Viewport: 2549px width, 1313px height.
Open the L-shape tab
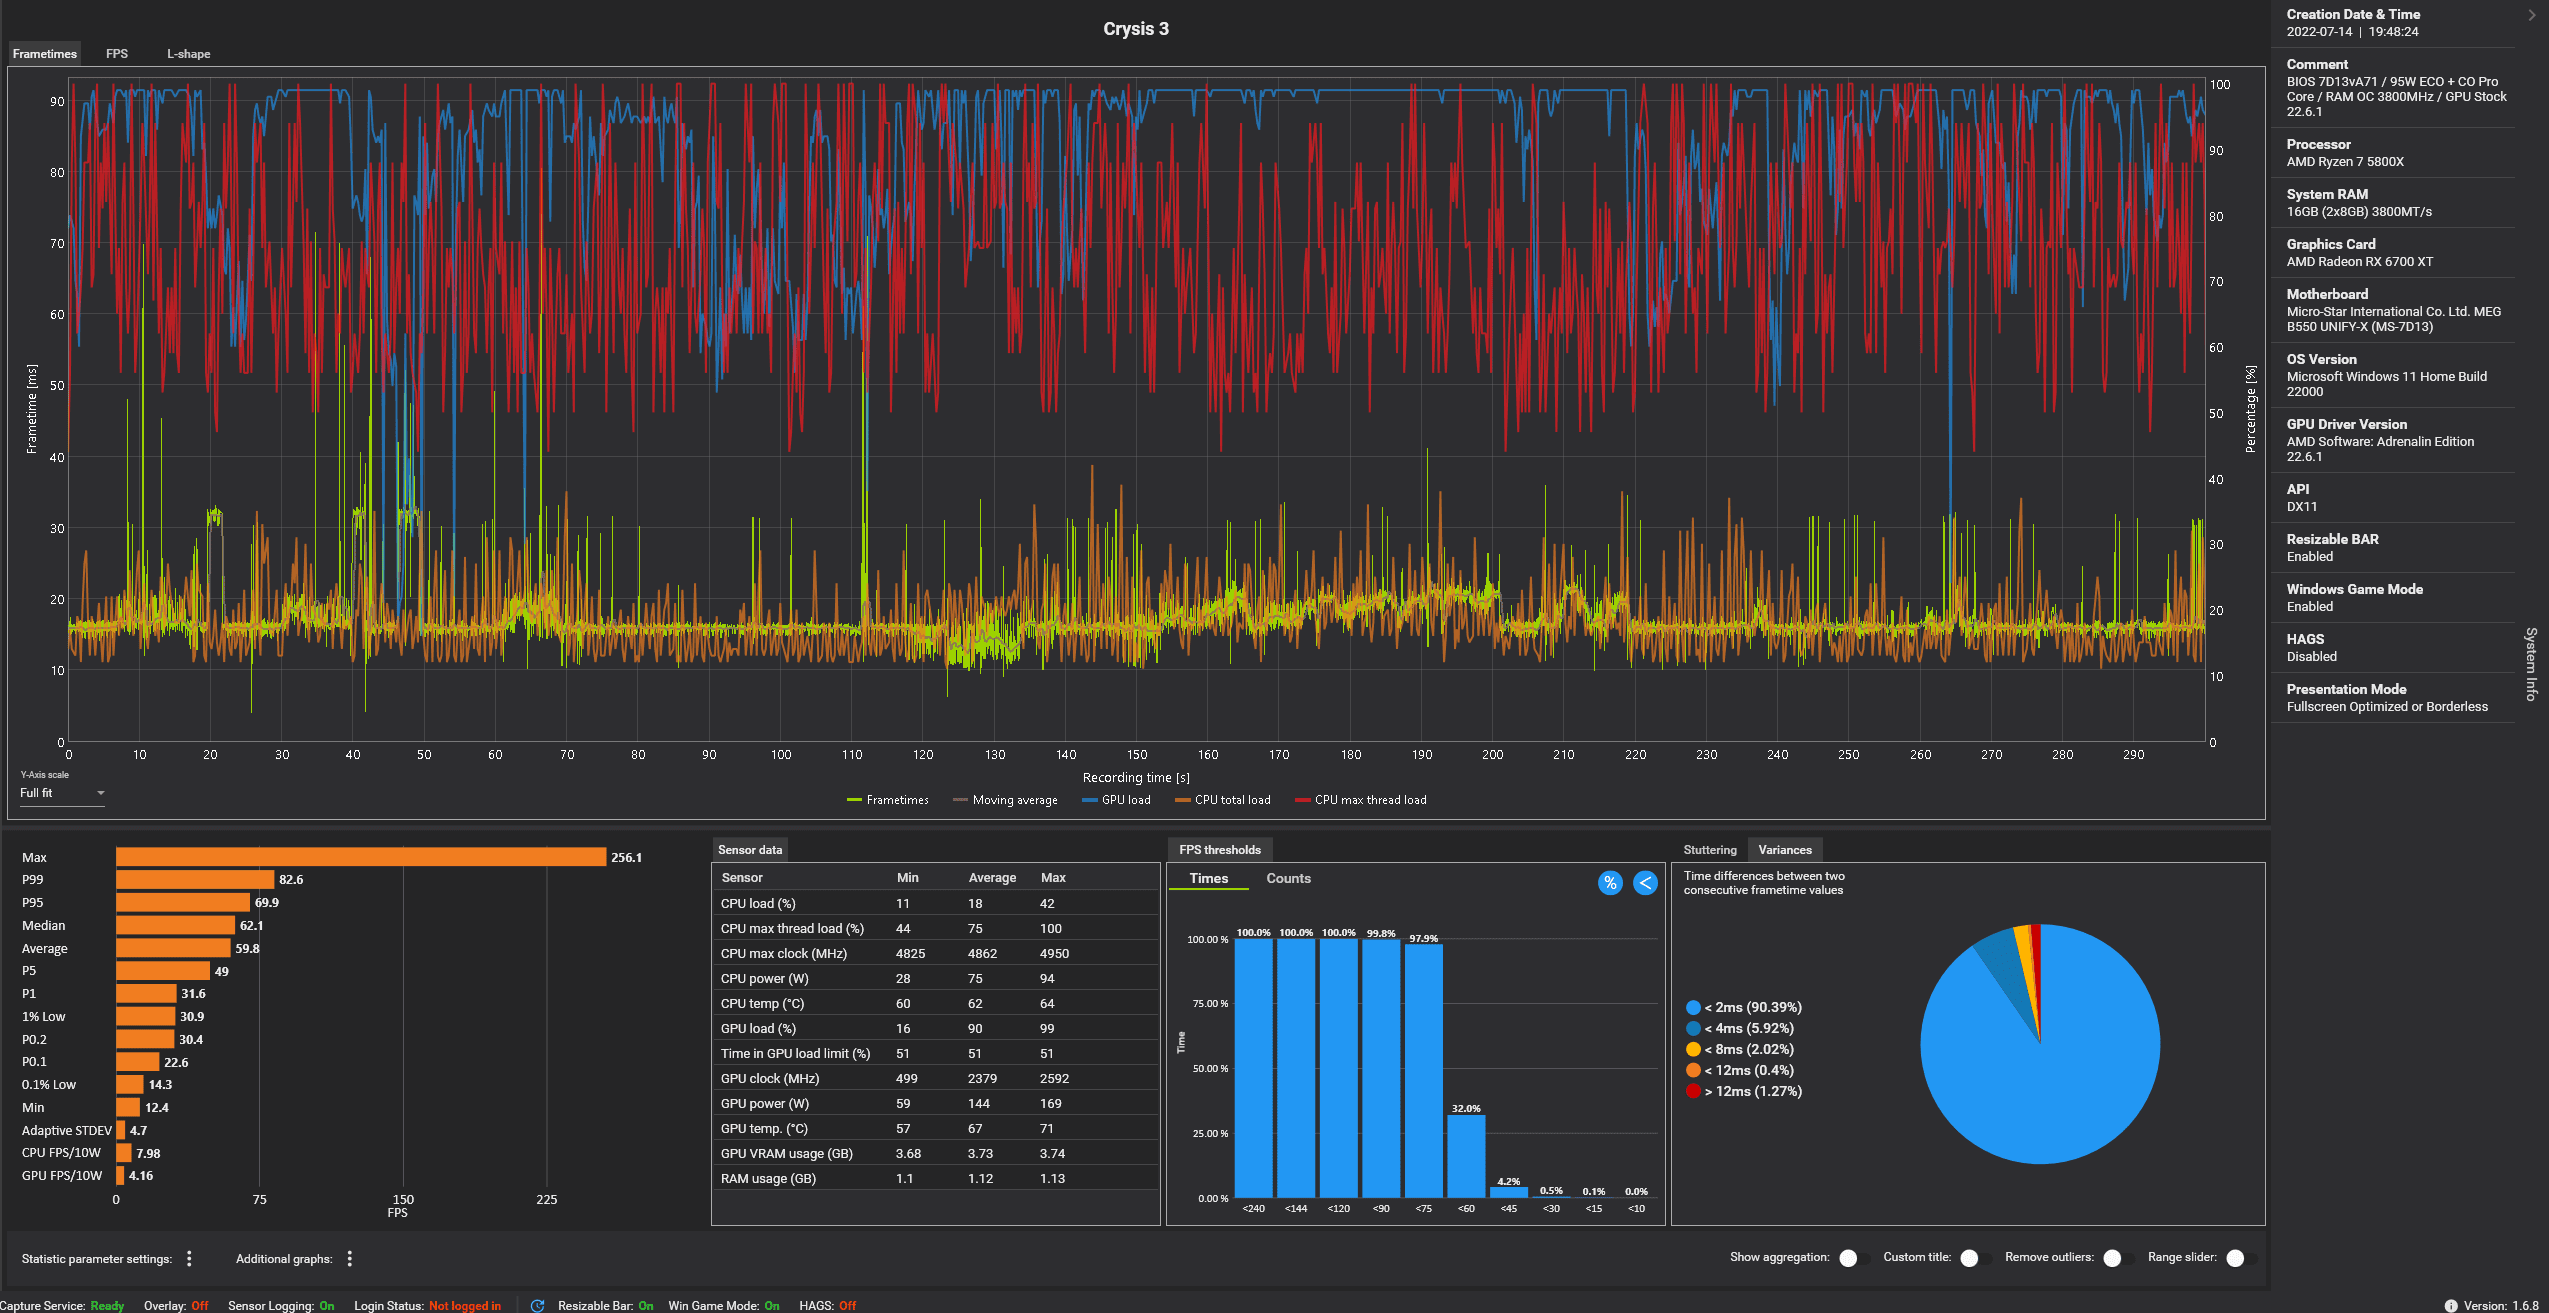pos(188,54)
